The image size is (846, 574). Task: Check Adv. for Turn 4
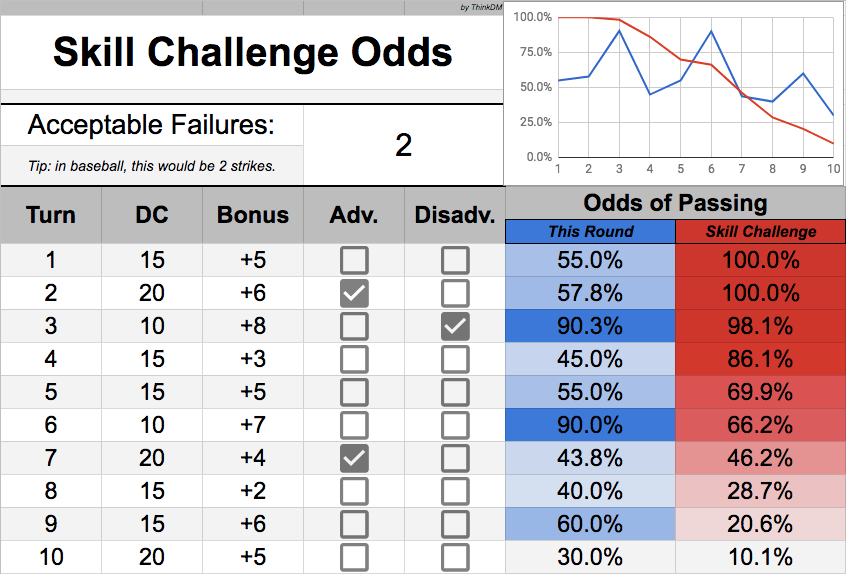tap(354, 359)
